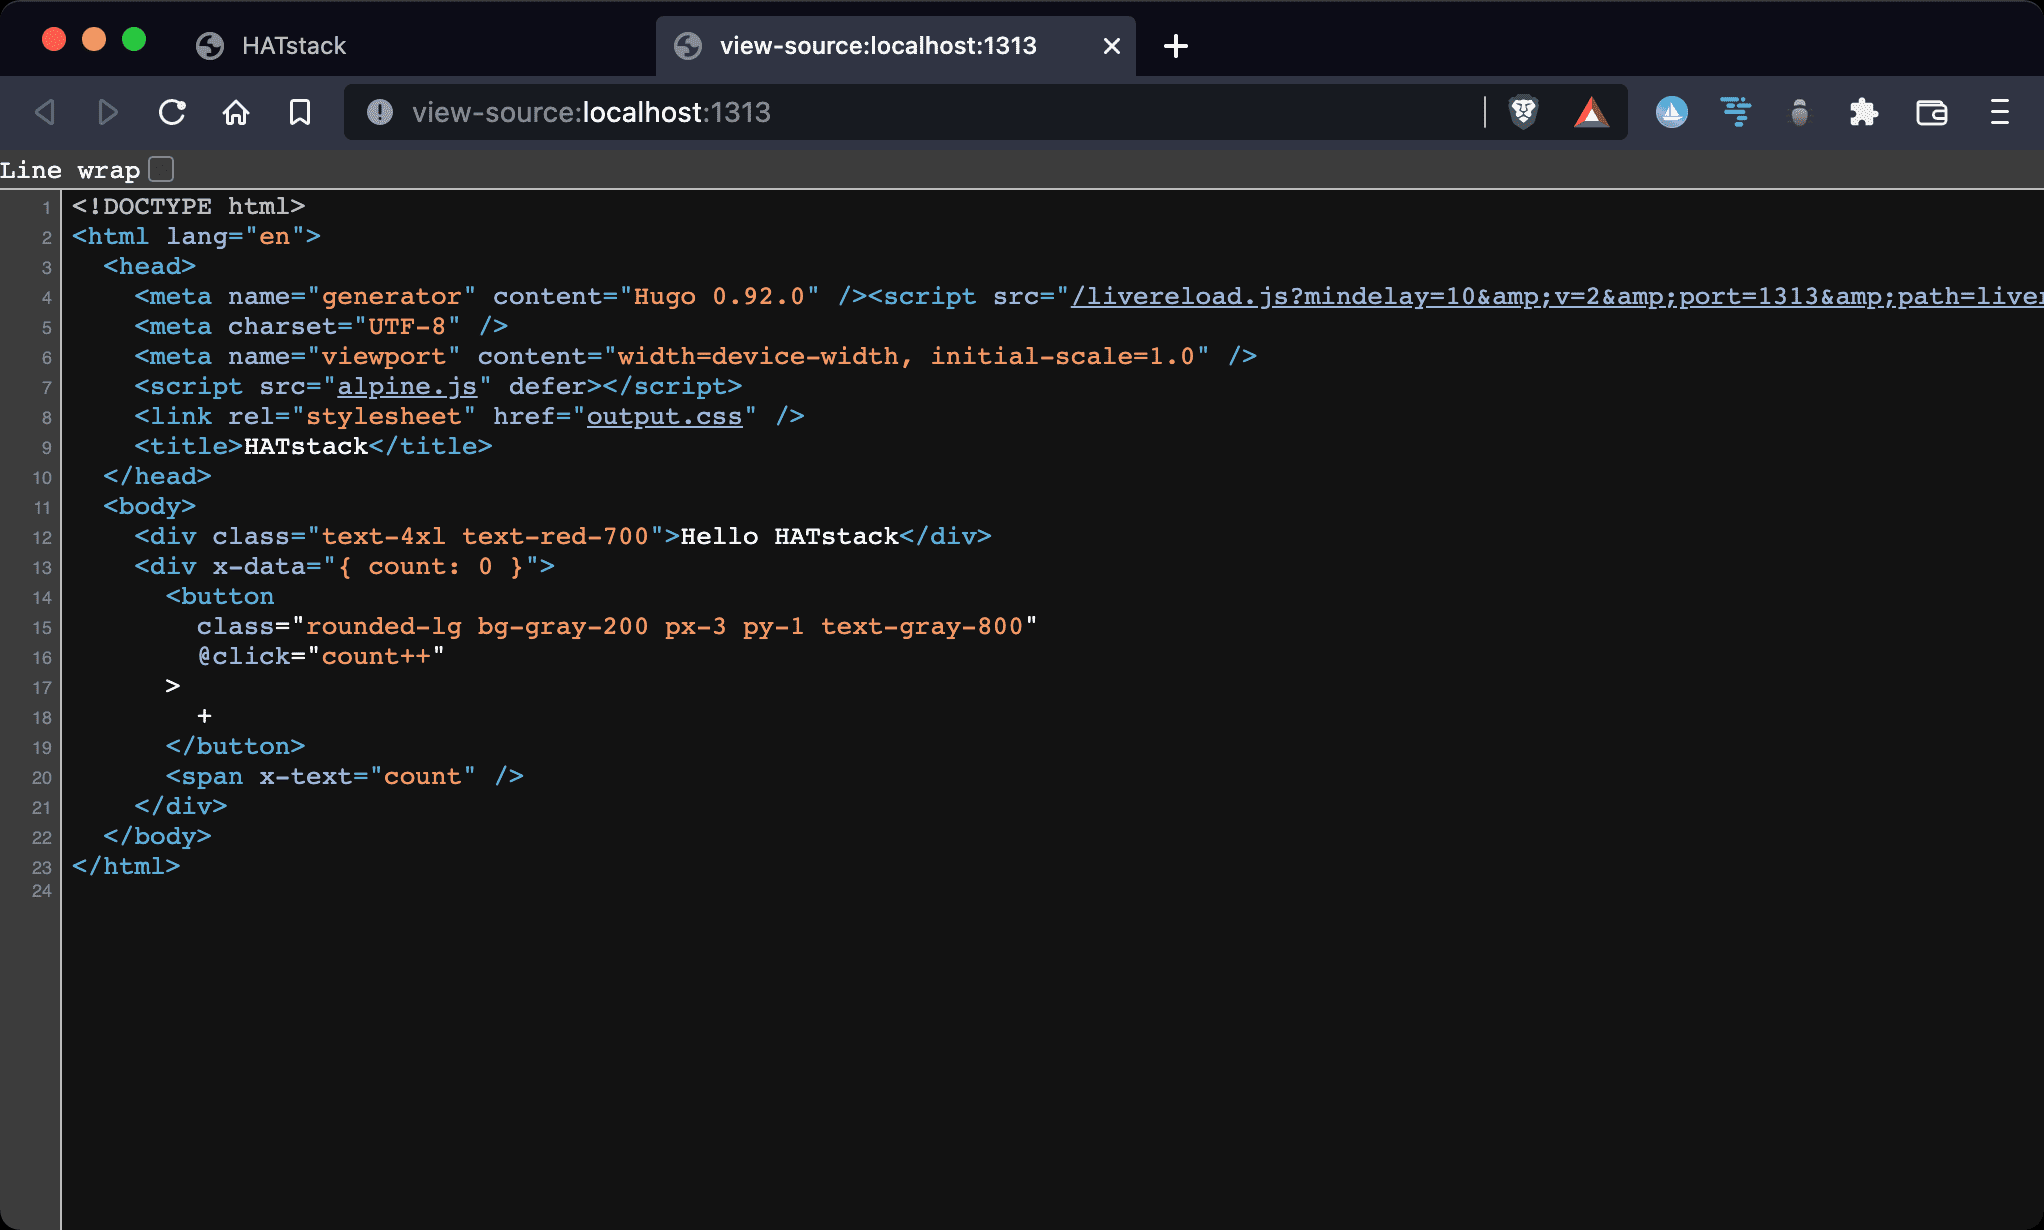This screenshot has width=2044, height=1230.
Task: Click the <title> text 'HATstack'
Action: (x=306, y=447)
